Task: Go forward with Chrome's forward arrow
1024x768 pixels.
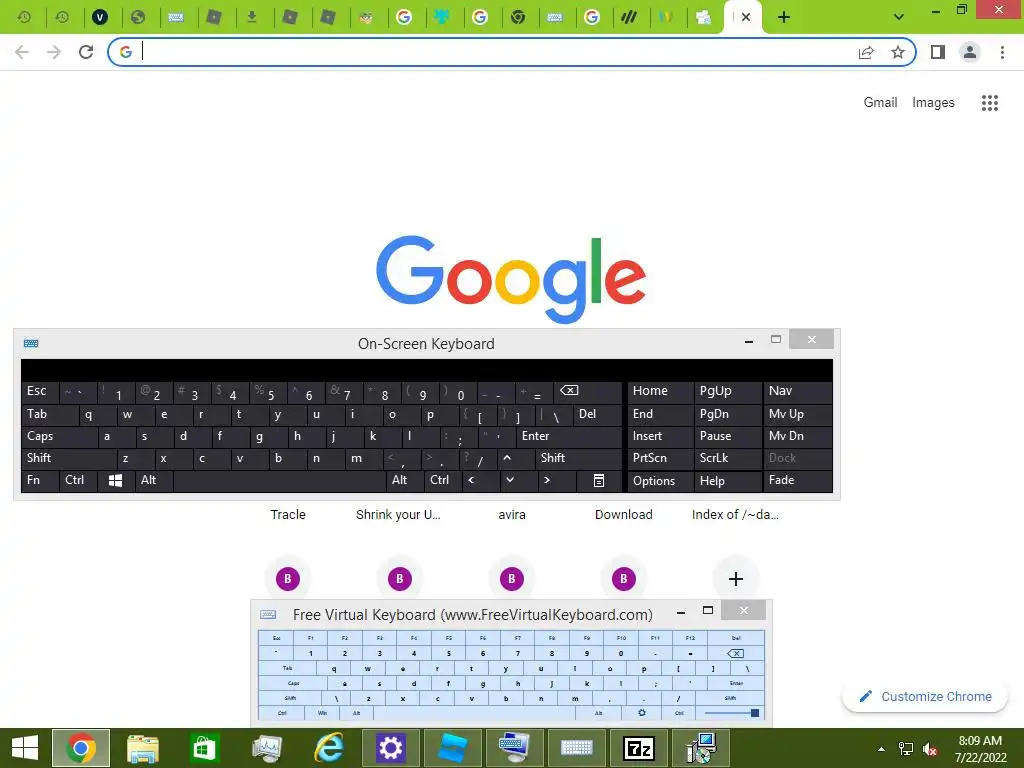Action: point(54,52)
